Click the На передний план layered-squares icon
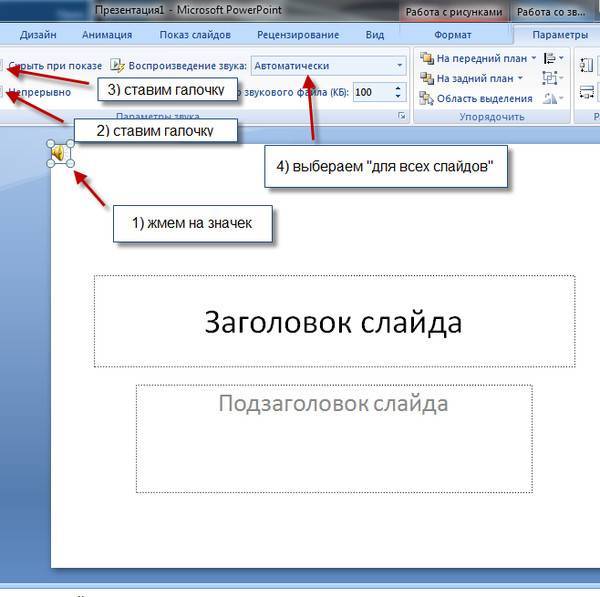This screenshot has width=600, height=597. (427, 58)
